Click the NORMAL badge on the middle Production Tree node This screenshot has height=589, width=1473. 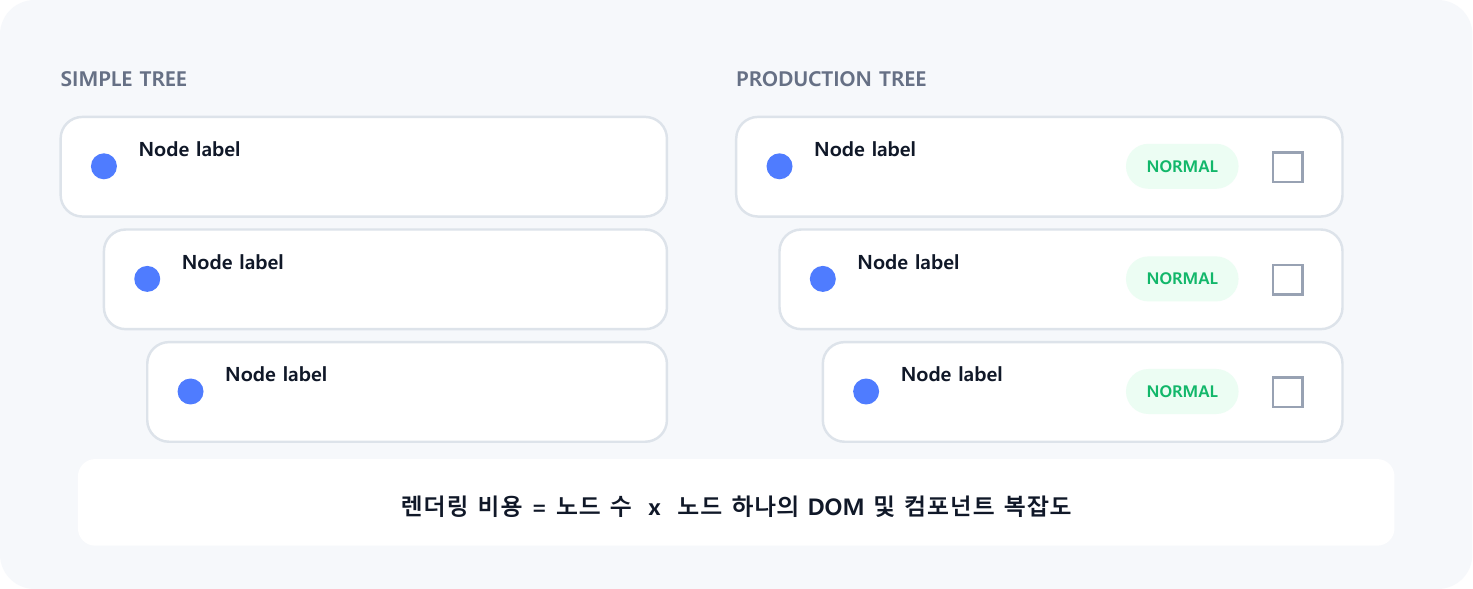coord(1182,279)
